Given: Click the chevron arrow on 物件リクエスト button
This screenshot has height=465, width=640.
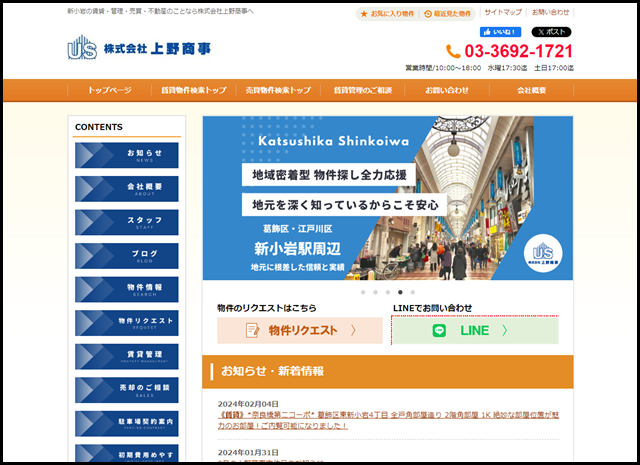Looking at the screenshot, I should 353,330.
